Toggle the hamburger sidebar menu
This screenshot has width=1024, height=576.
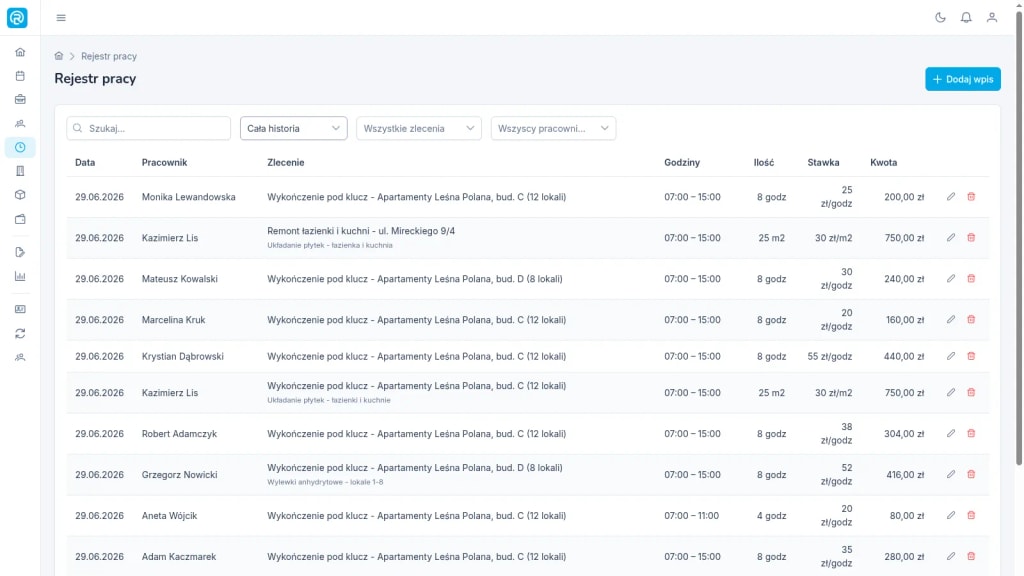[61, 18]
